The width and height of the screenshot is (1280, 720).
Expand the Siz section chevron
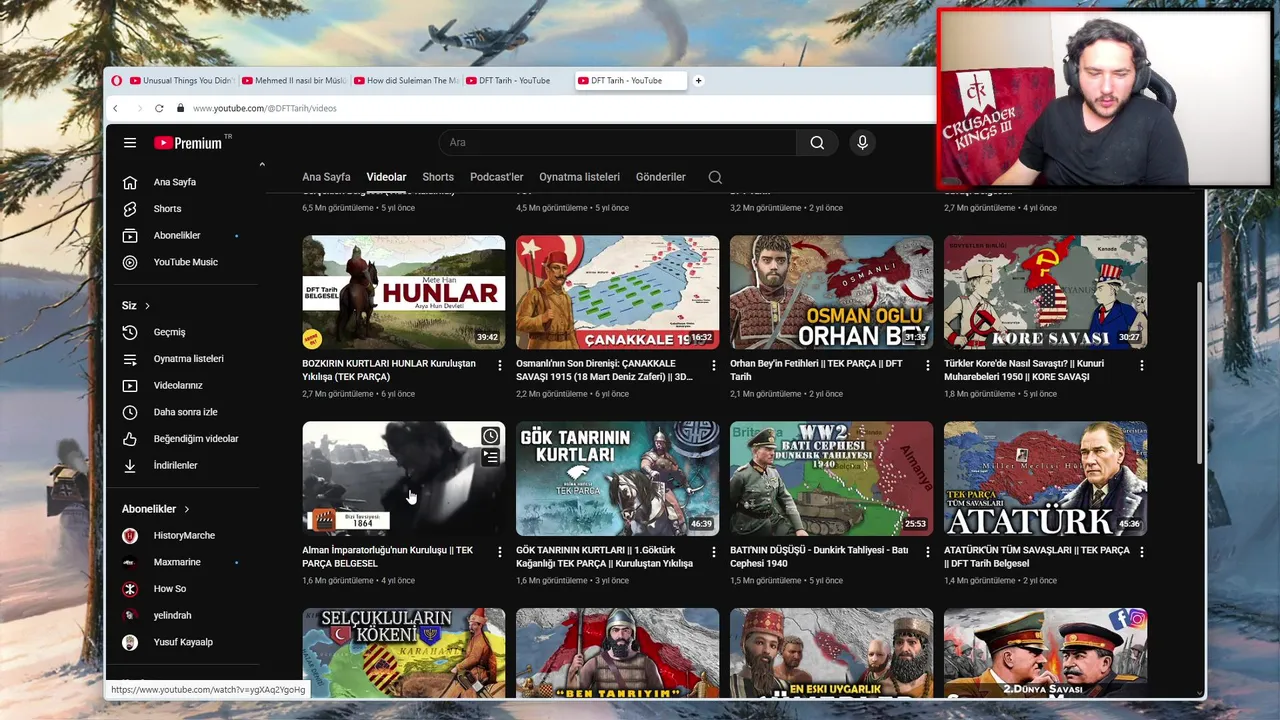coord(147,306)
